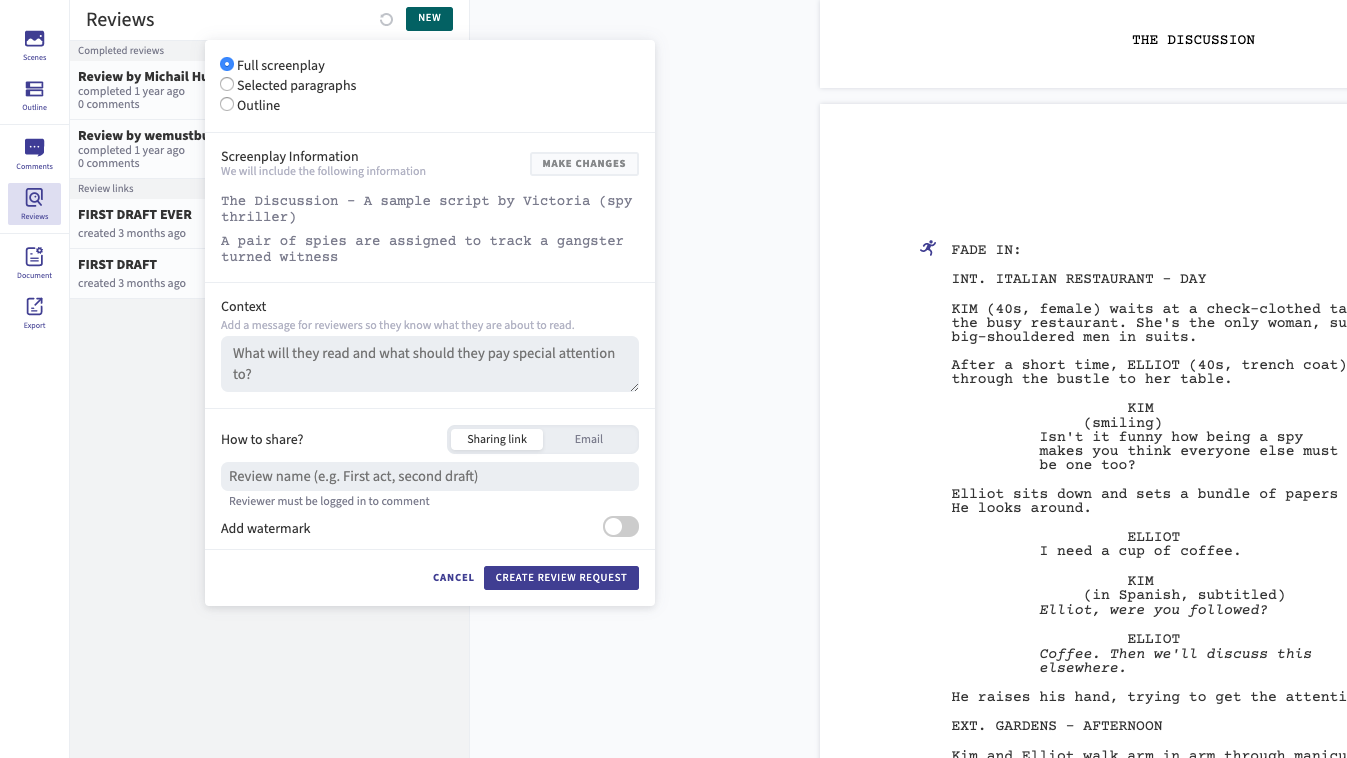The width and height of the screenshot is (1347, 758).
Task: Click the review name input field
Action: (x=430, y=476)
